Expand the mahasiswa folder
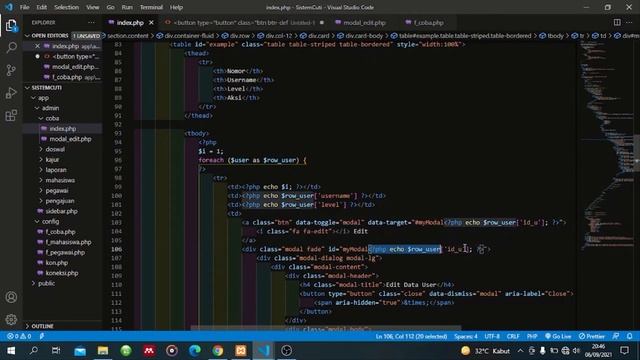 coord(62,180)
